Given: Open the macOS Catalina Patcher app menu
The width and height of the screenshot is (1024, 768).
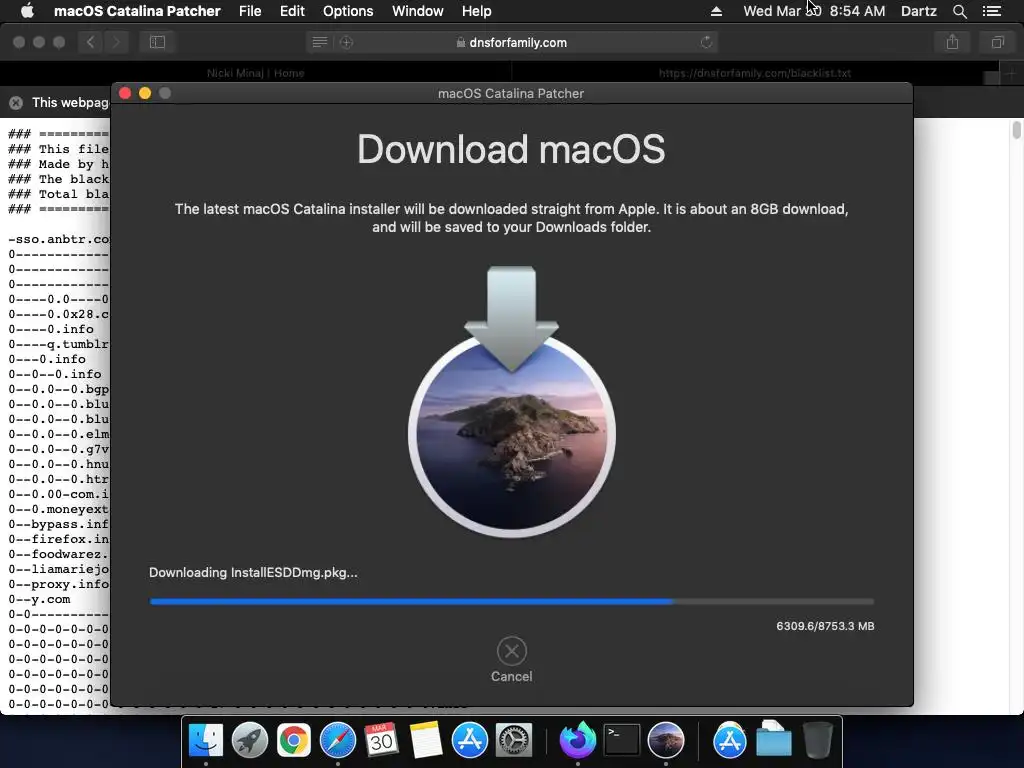Looking at the screenshot, I should 137,11.
